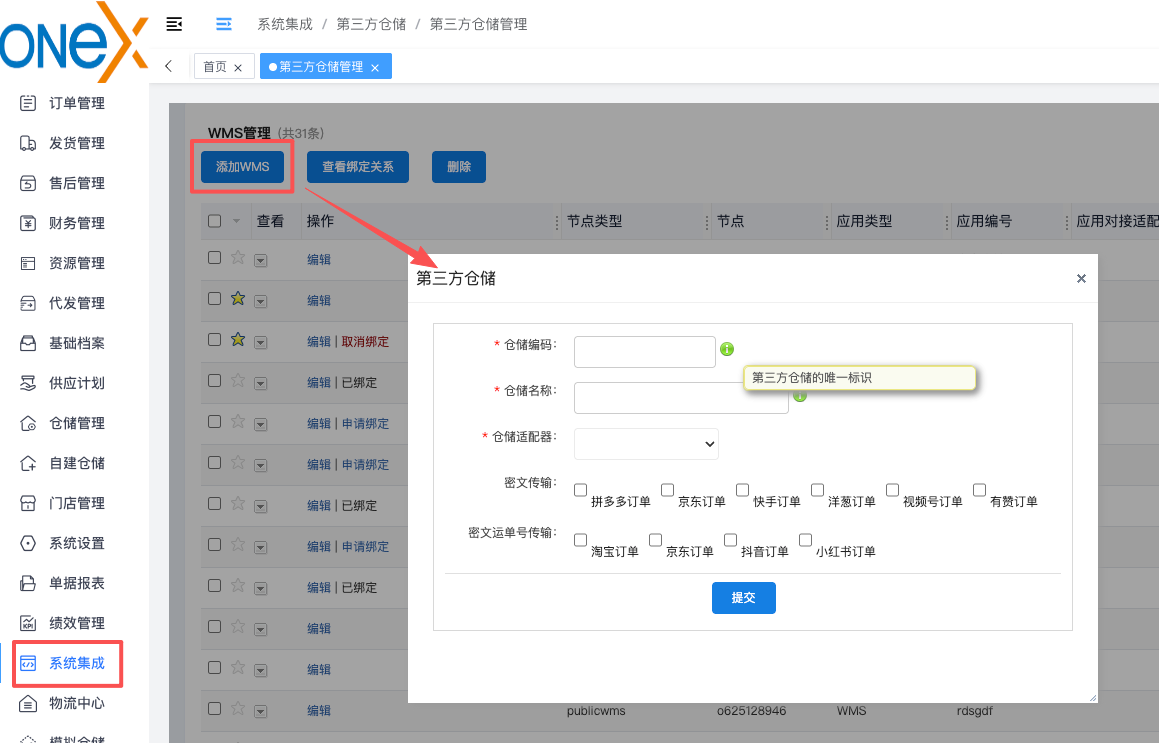Expand the first table row's view arrow
The image size is (1159, 743).
260,260
